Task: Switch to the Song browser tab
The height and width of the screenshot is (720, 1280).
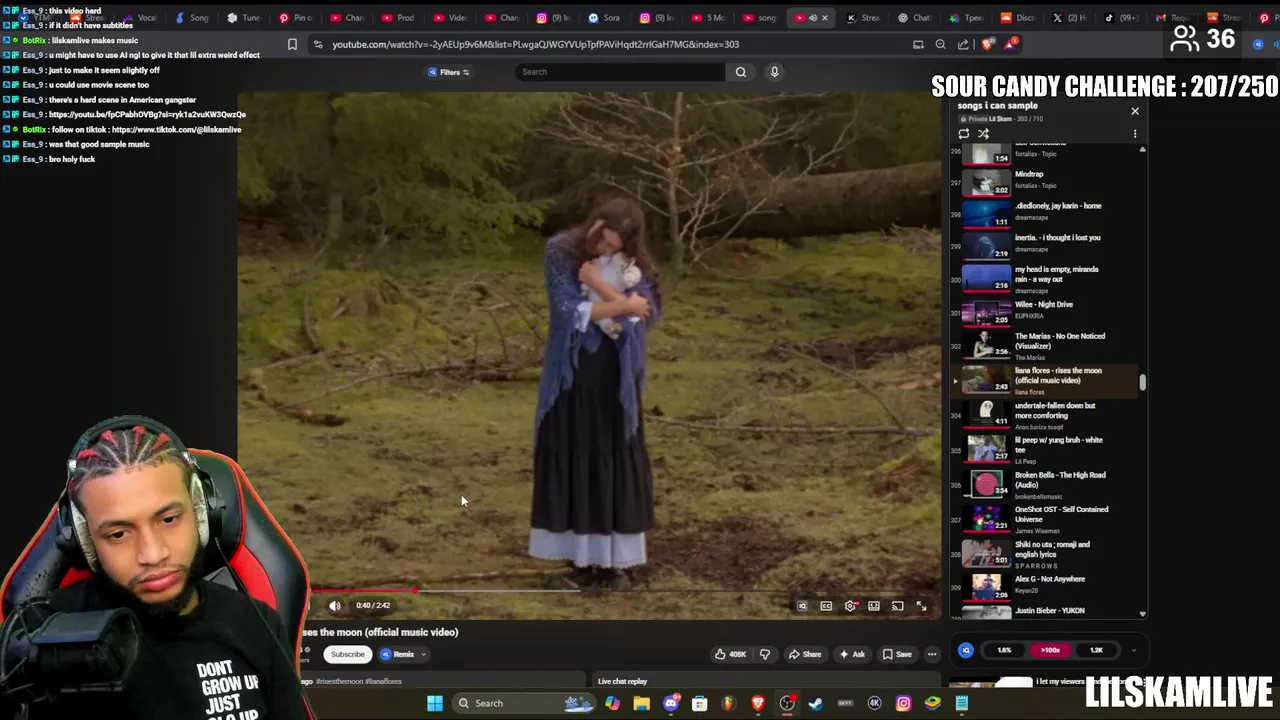Action: point(194,17)
